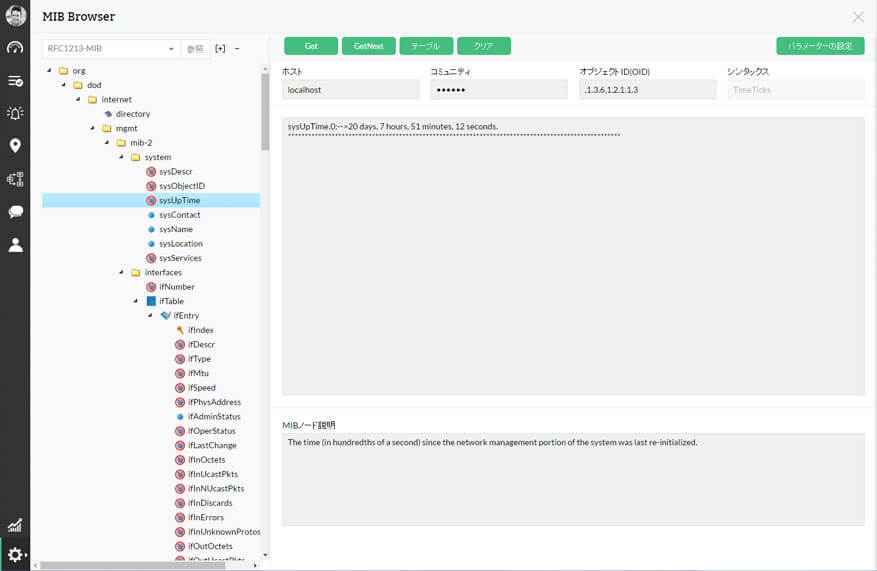This screenshot has height=571, width=877.
Task: Click the alarm siren icon in sidebar
Action: tap(15, 113)
